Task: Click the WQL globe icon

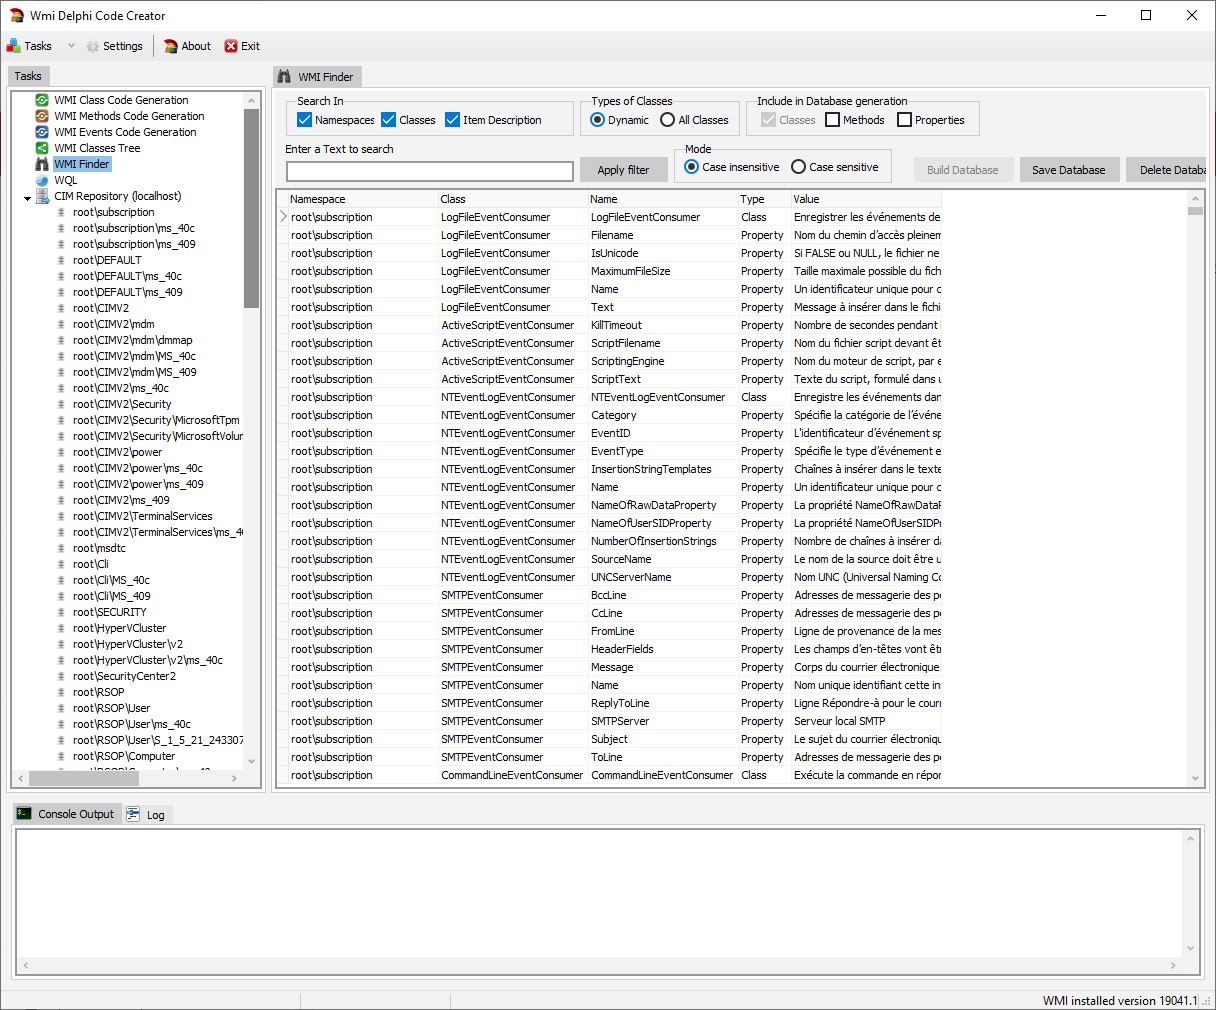Action: (x=42, y=180)
